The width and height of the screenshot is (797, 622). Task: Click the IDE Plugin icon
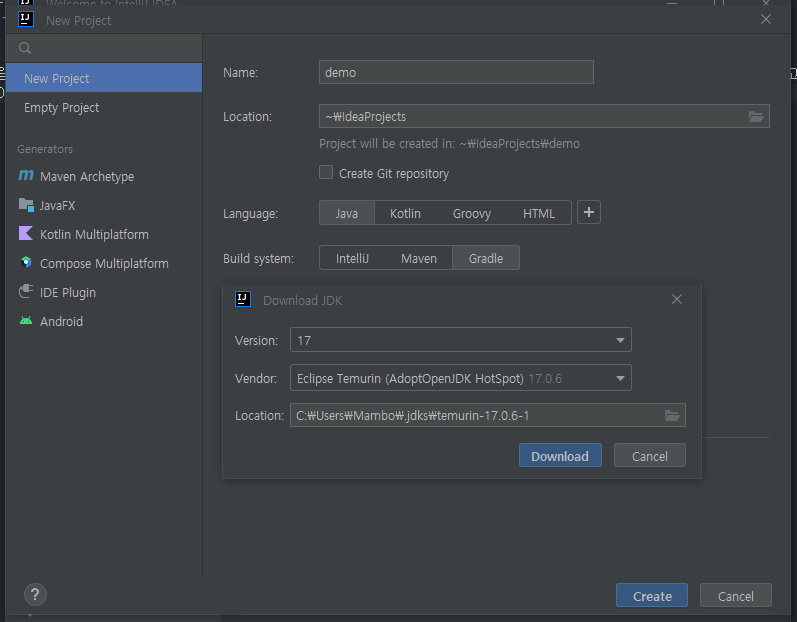point(26,292)
